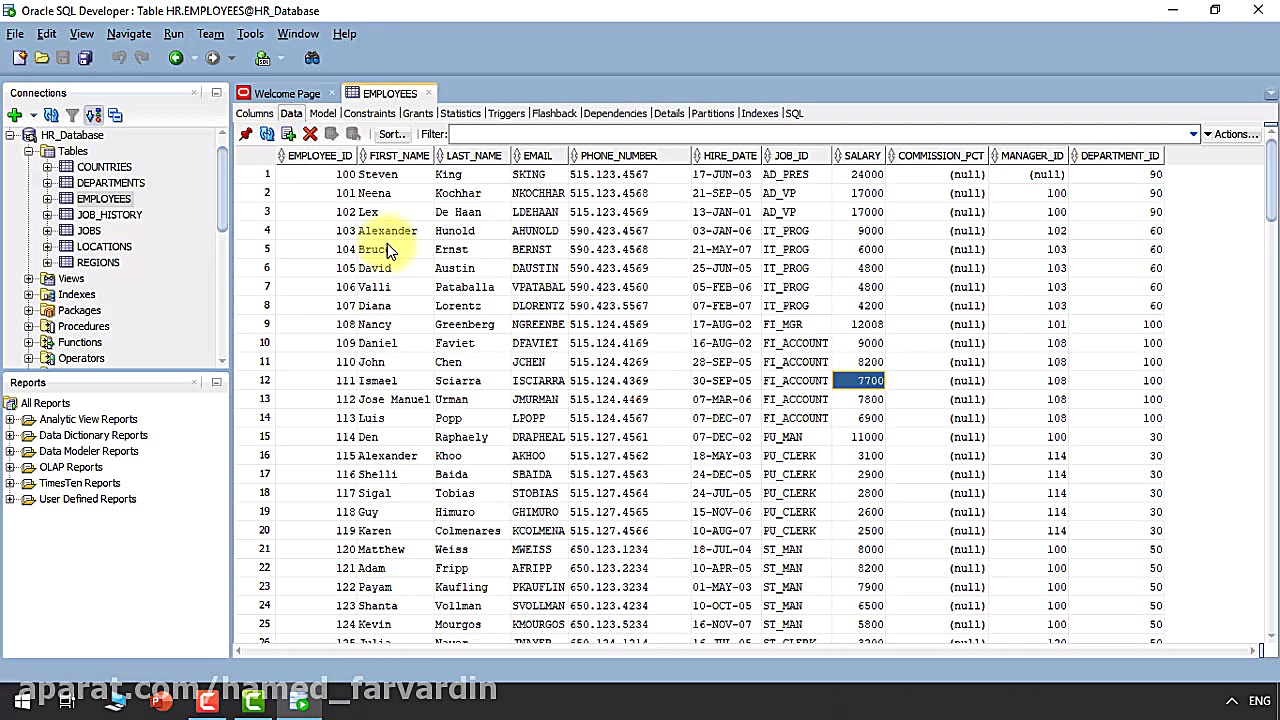Collapse the Tables tree node

(x=29, y=151)
